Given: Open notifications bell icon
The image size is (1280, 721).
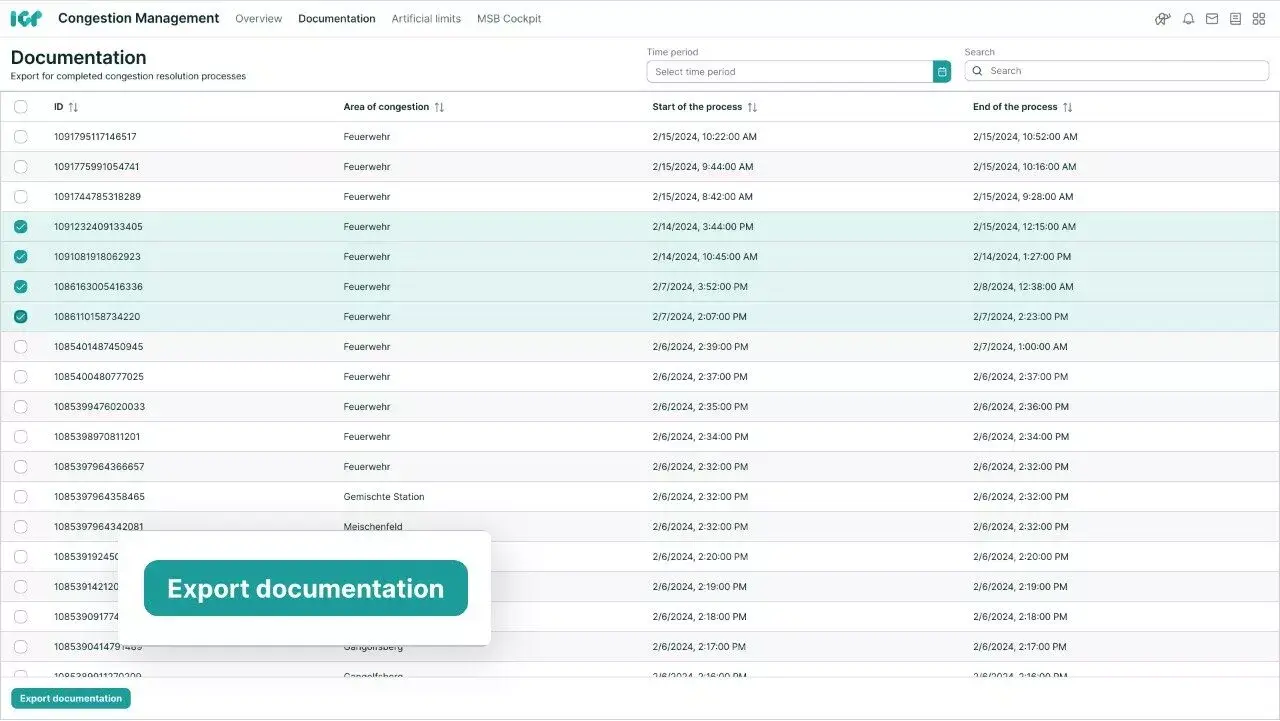Looking at the screenshot, I should [x=1188, y=18].
